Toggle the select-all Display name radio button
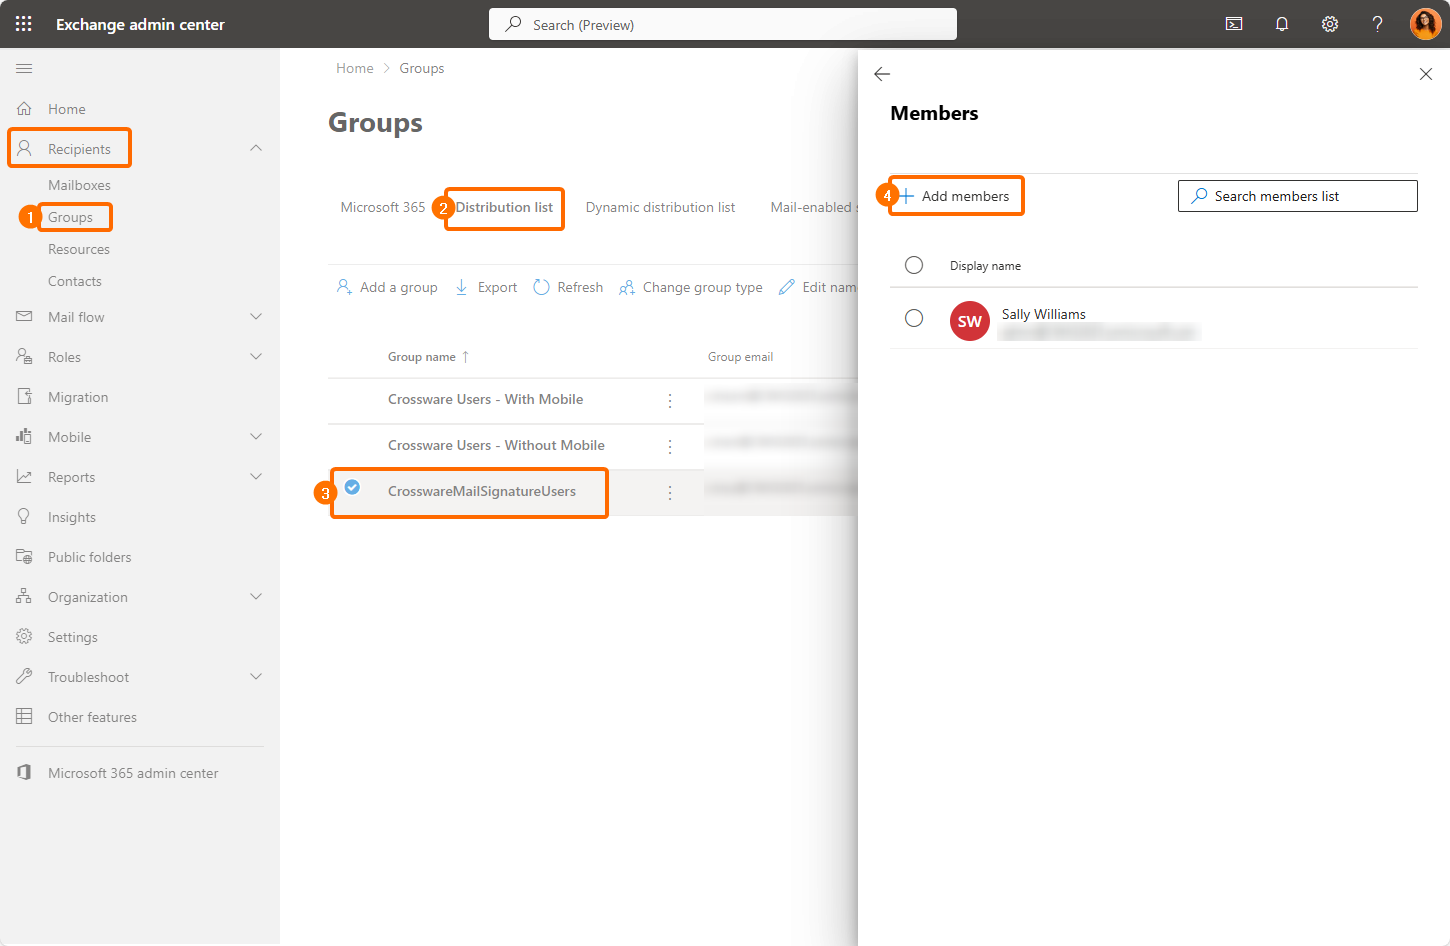The image size is (1450, 946). point(914,265)
